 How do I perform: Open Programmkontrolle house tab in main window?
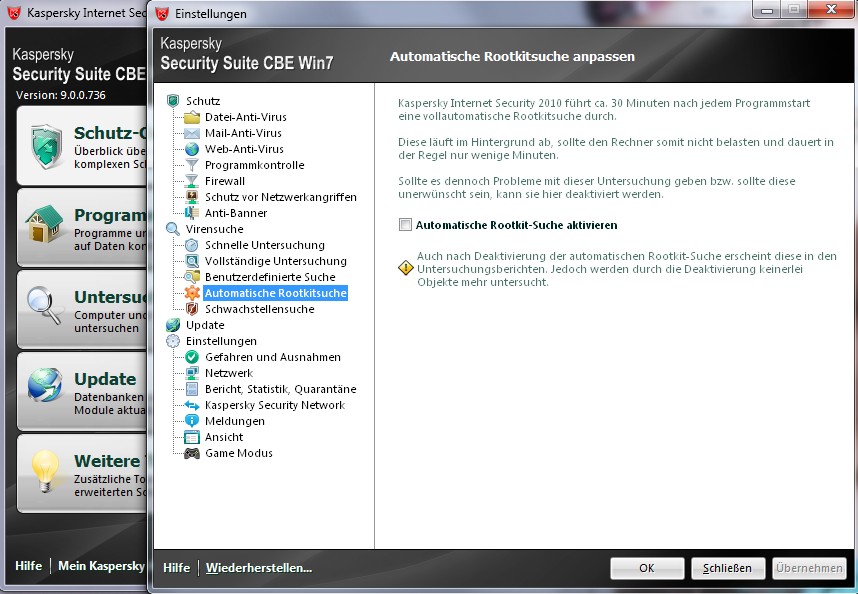click(82, 228)
